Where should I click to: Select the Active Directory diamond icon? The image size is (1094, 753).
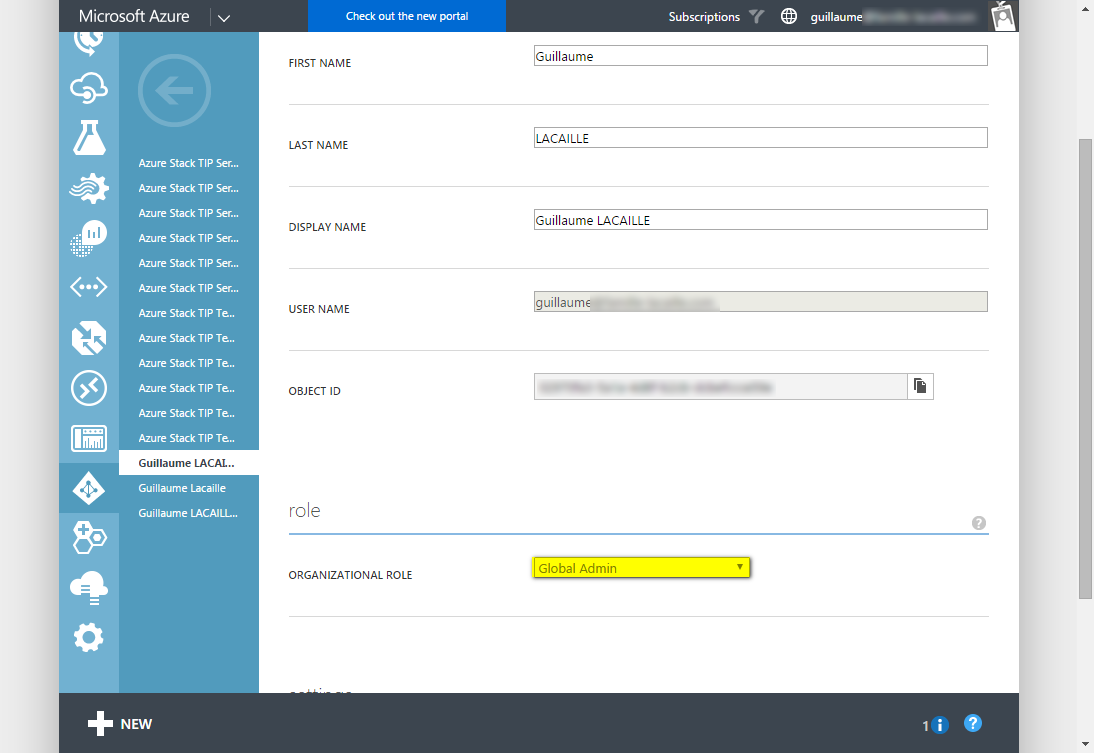click(x=89, y=489)
